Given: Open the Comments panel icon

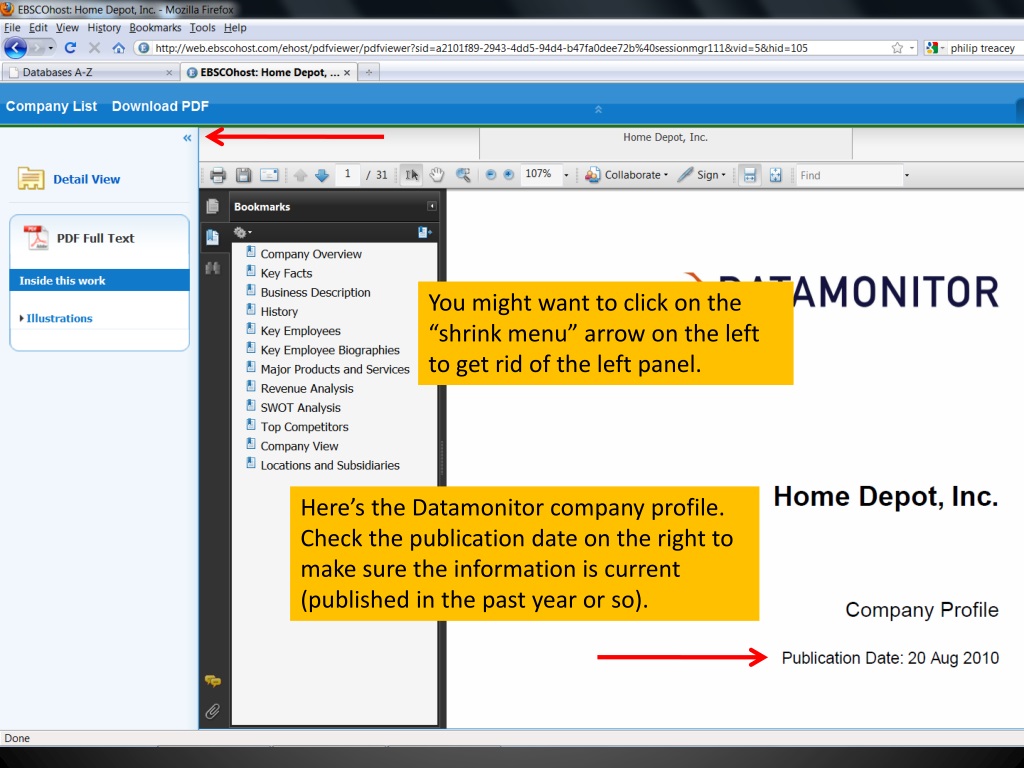Looking at the screenshot, I should pyautogui.click(x=213, y=681).
